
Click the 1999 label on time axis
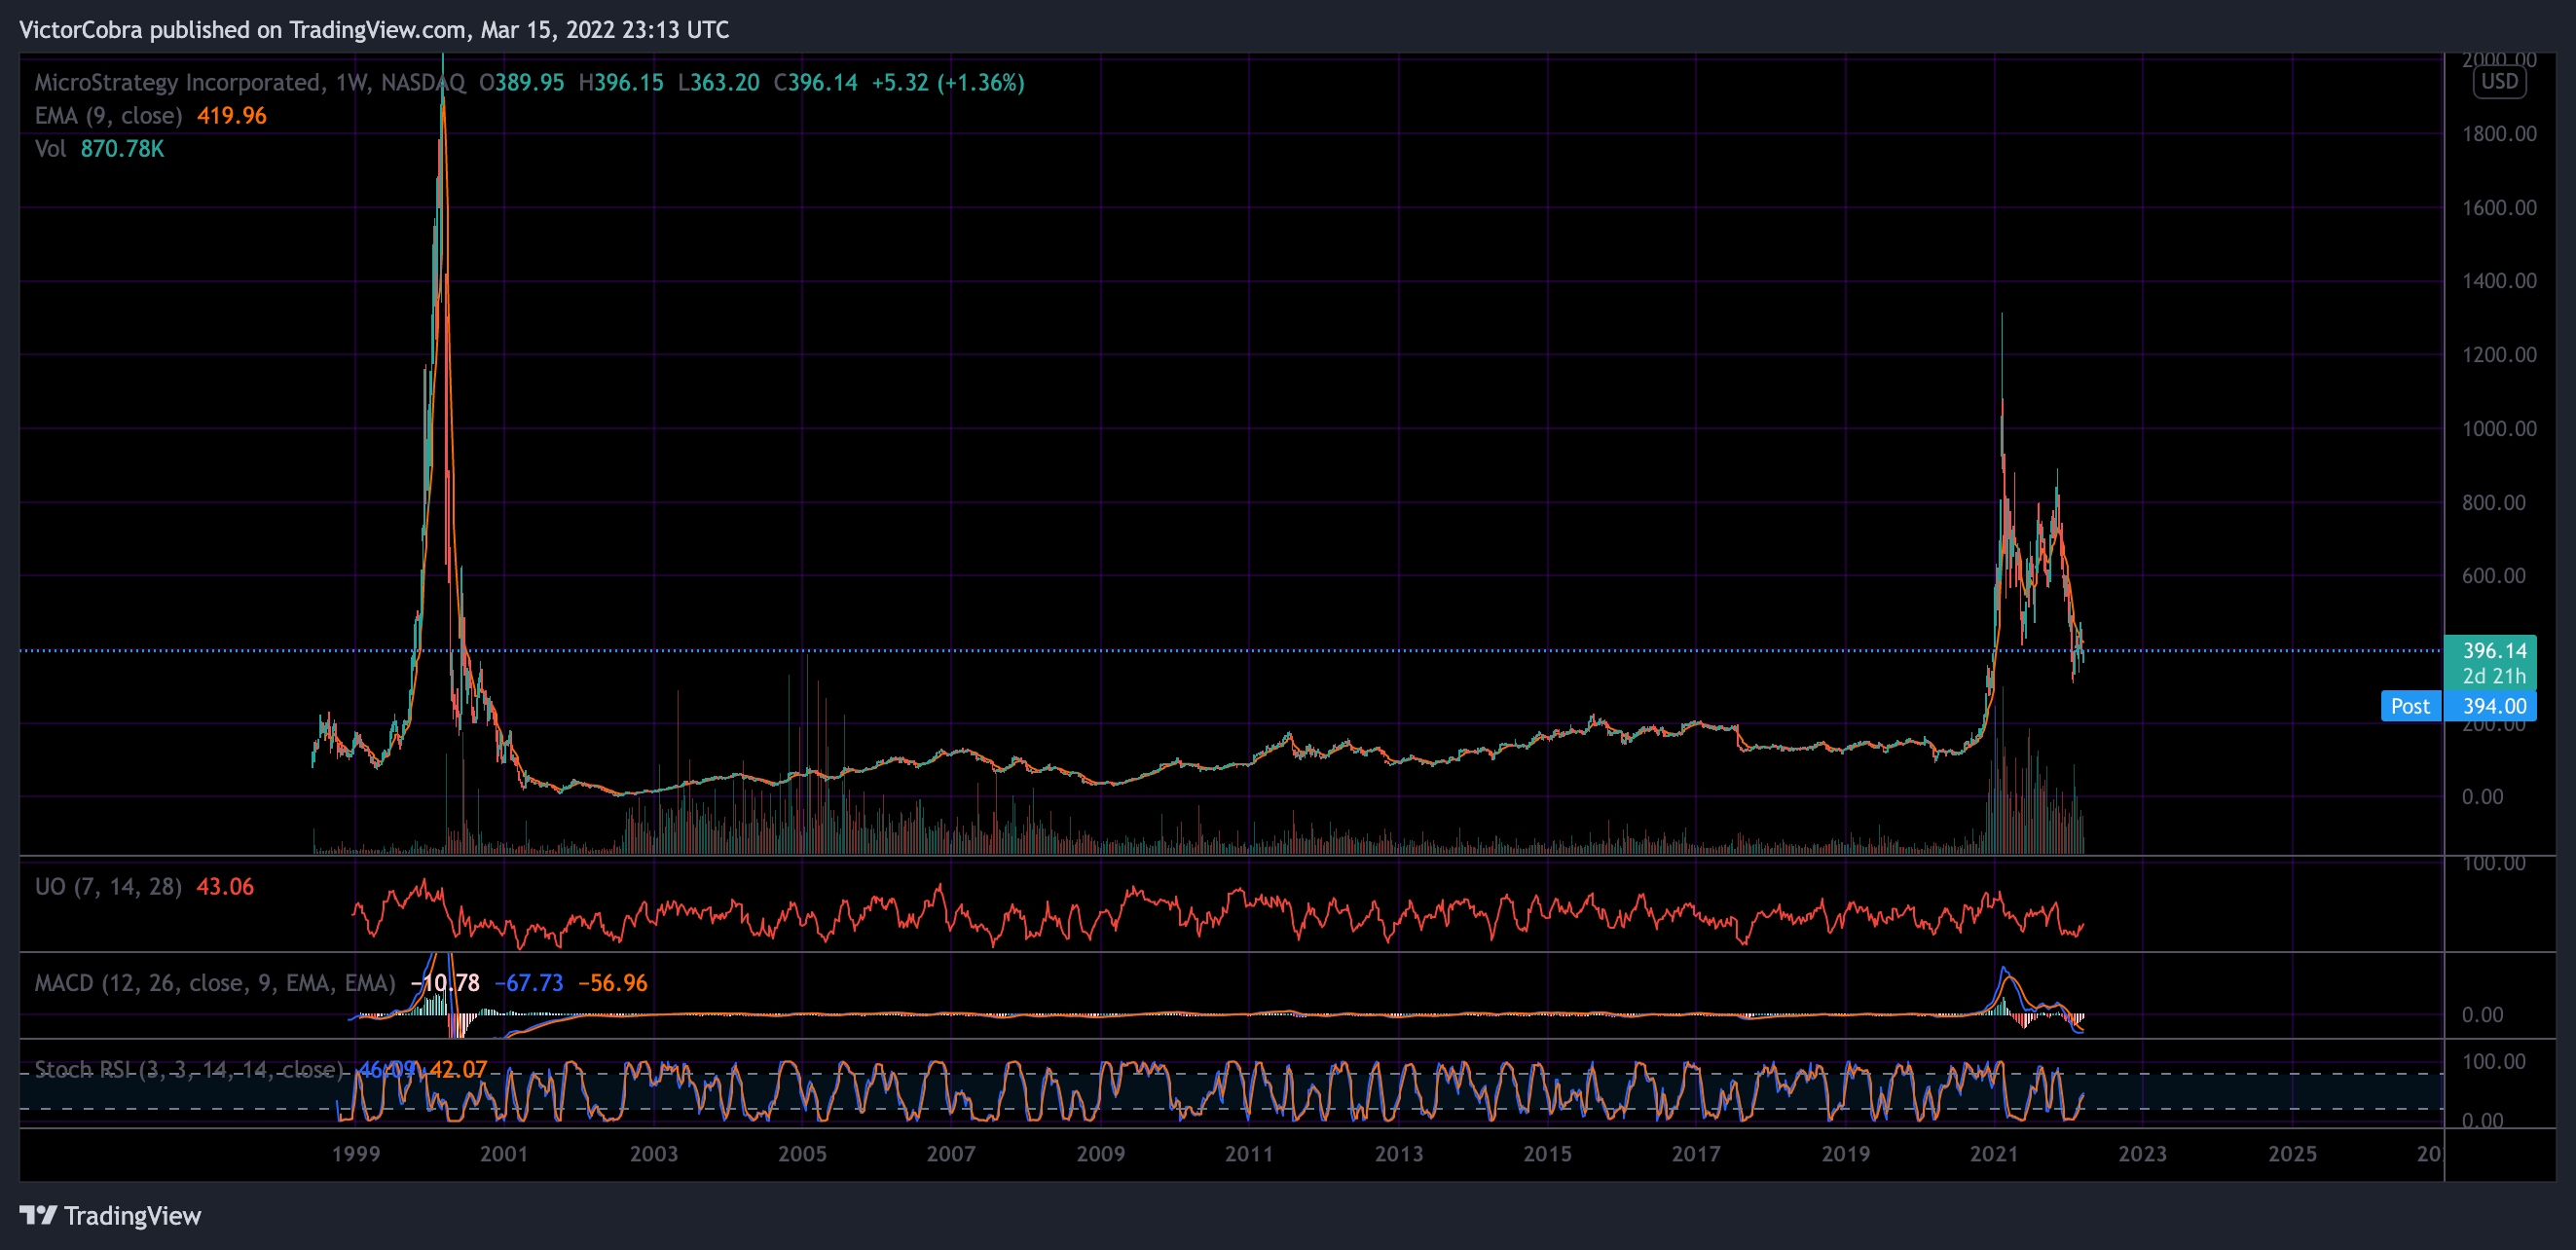pos(356,1154)
